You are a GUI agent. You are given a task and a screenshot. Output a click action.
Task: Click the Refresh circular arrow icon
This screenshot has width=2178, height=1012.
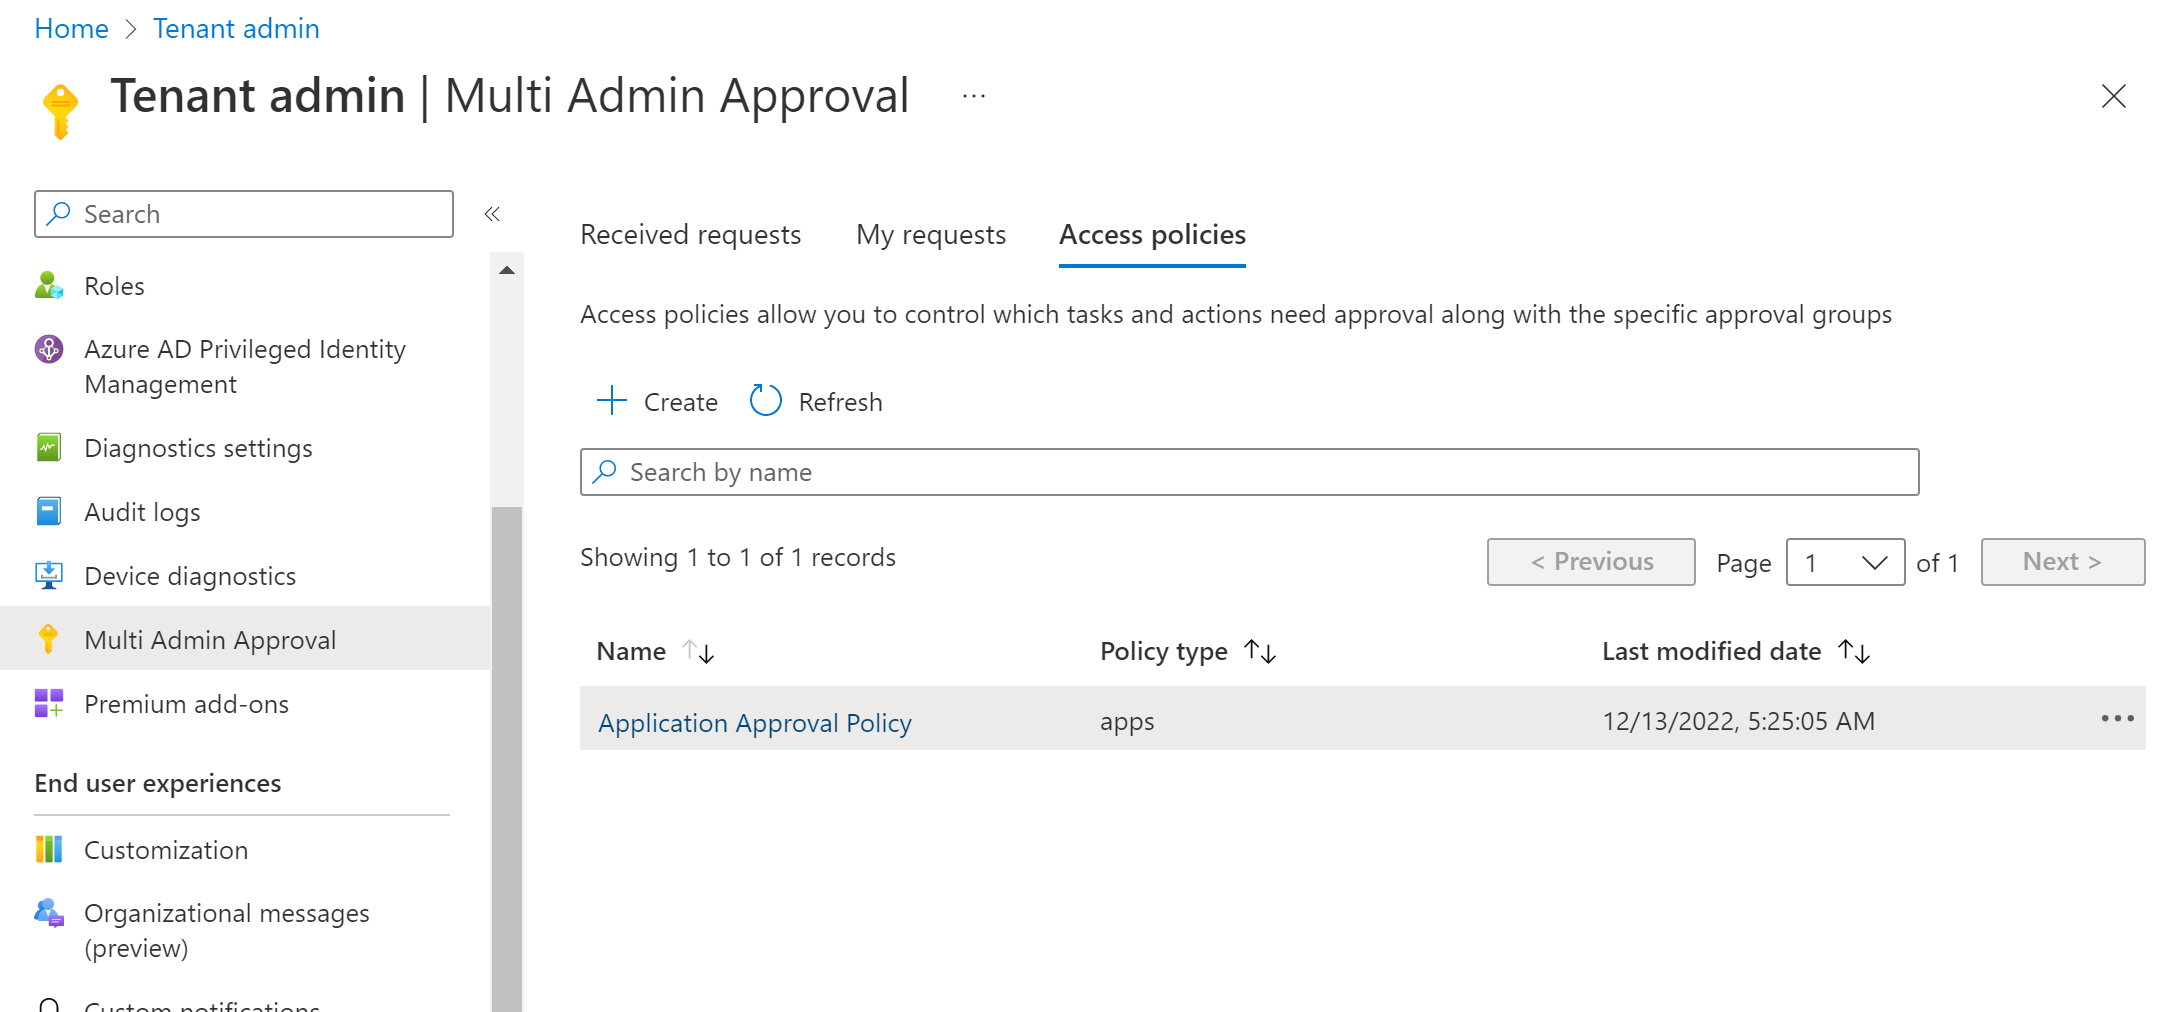coord(766,401)
